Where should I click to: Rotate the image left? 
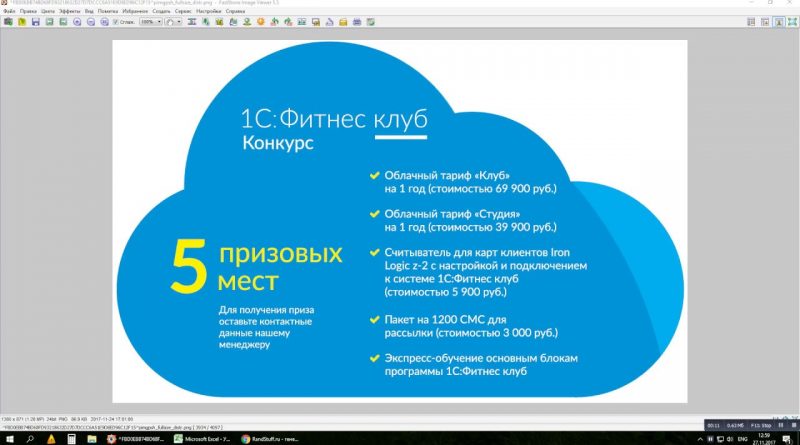(274, 22)
